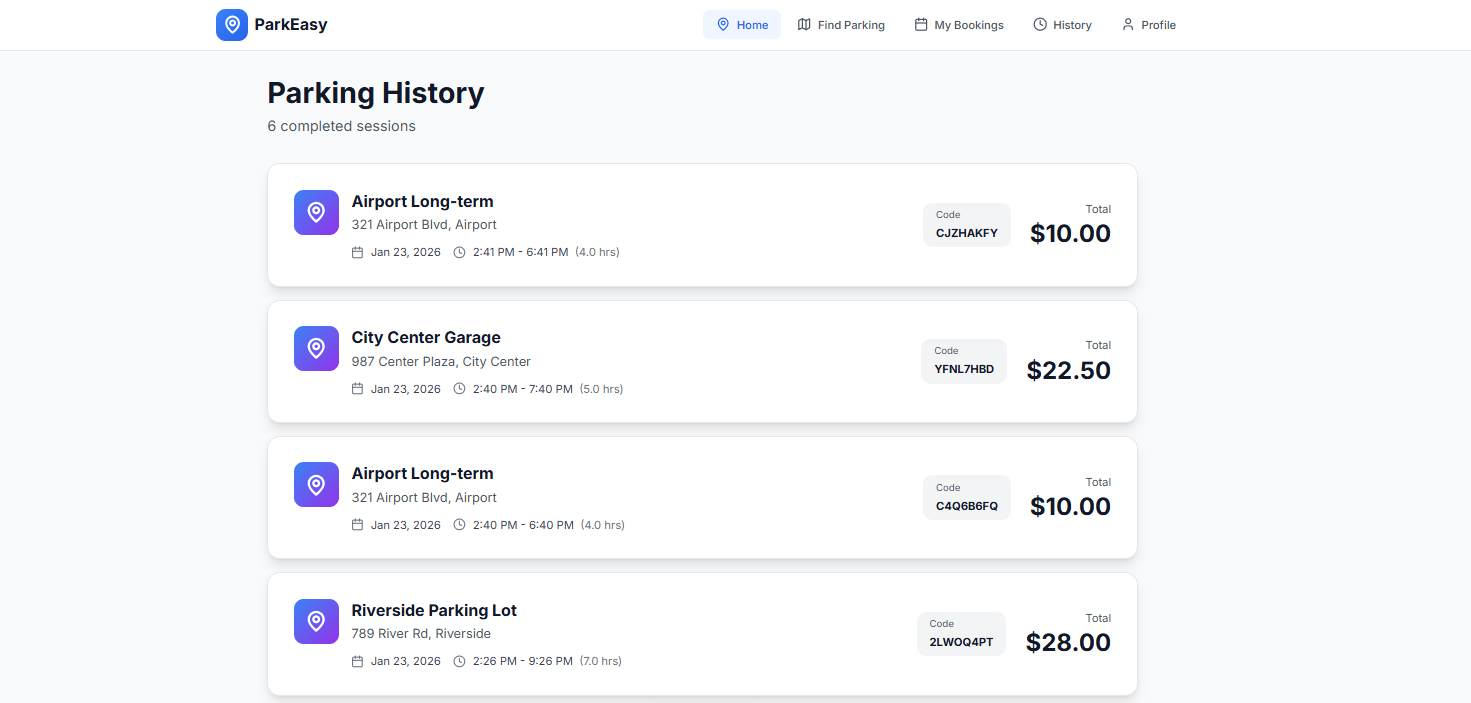This screenshot has height=703, width=1471.
Task: Click the $22.50 total amount
Action: click(x=1068, y=370)
